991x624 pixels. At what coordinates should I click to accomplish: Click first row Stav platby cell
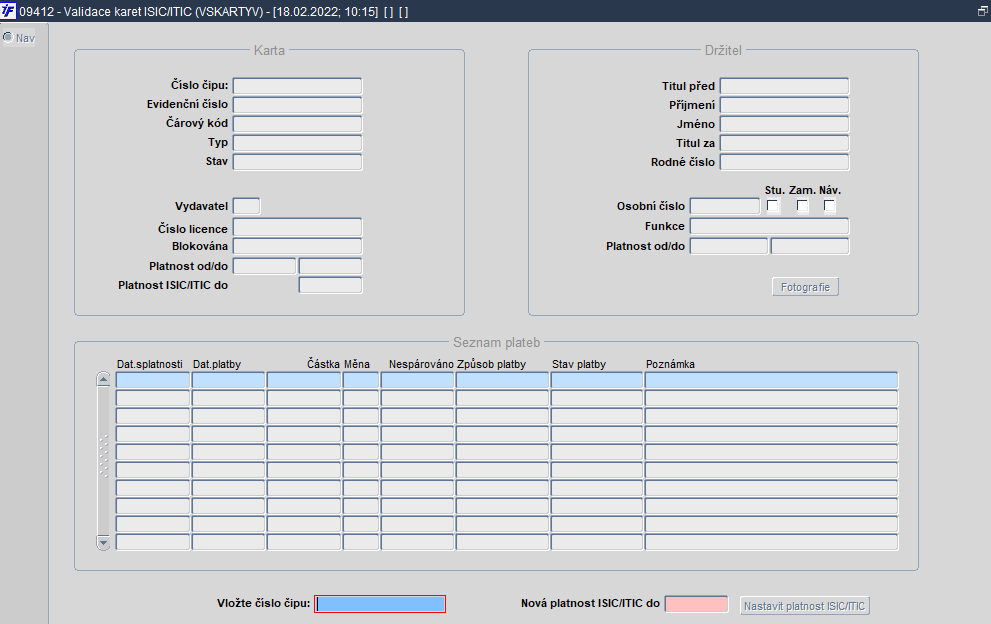[x=597, y=380]
